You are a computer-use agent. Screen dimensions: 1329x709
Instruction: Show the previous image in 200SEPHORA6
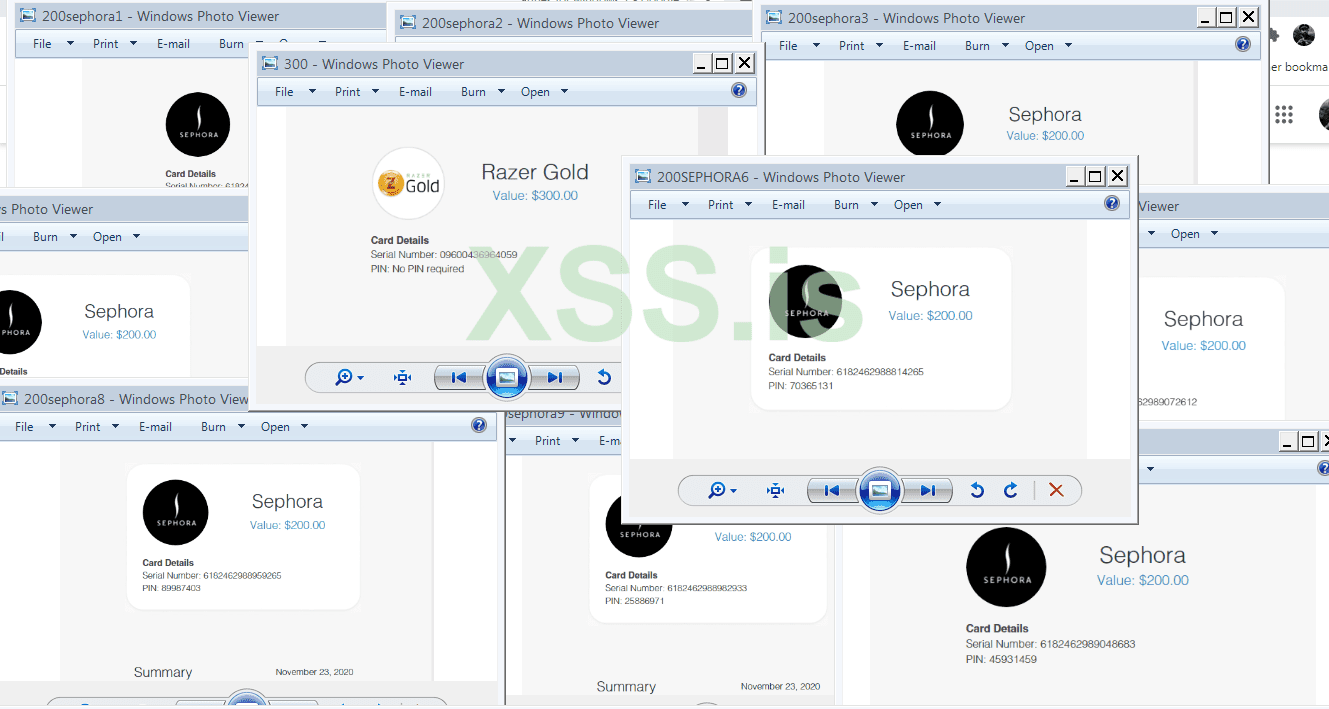click(x=832, y=490)
